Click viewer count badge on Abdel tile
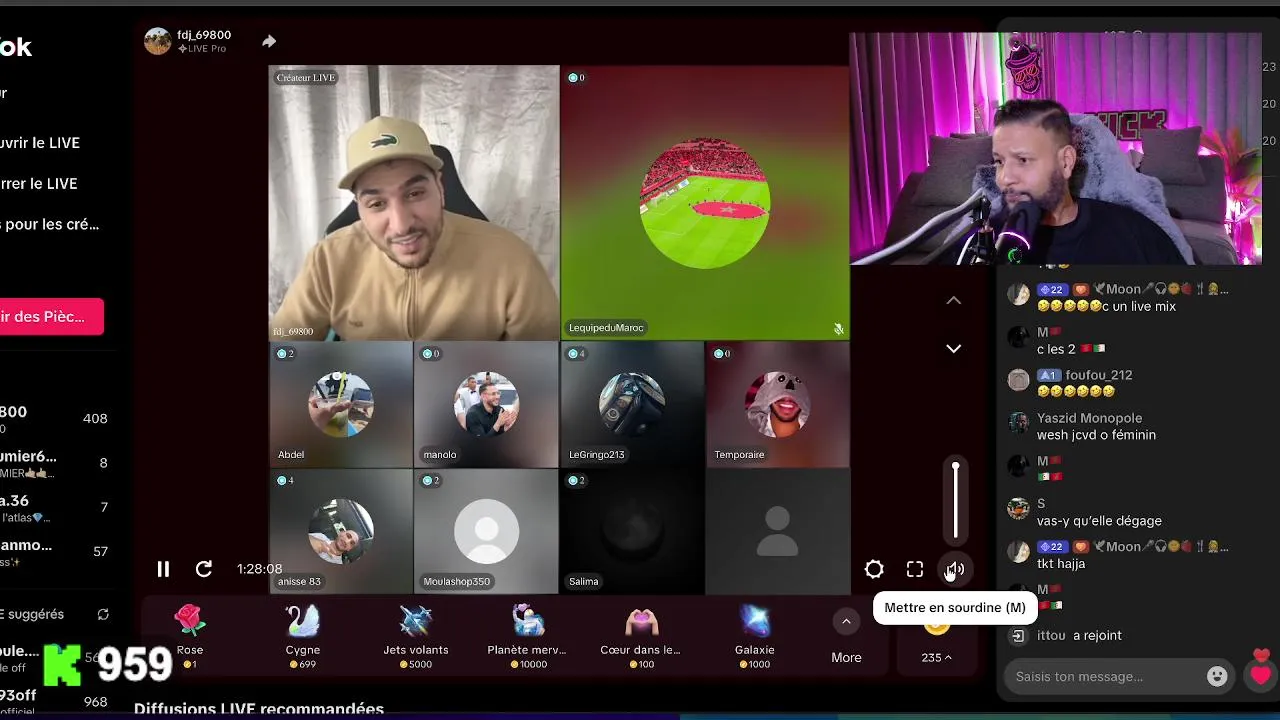 (285, 353)
